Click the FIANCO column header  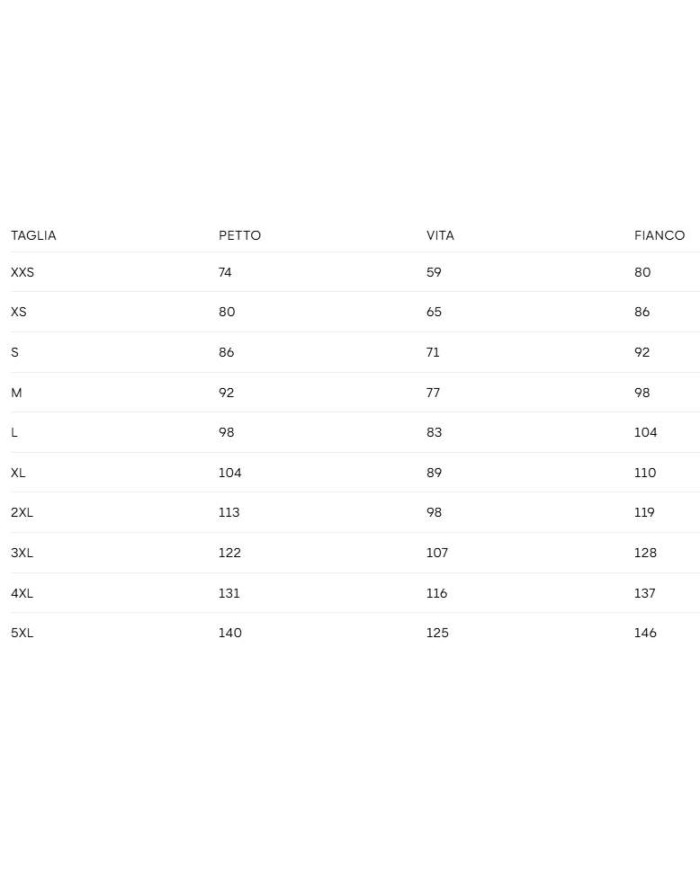click(x=659, y=236)
